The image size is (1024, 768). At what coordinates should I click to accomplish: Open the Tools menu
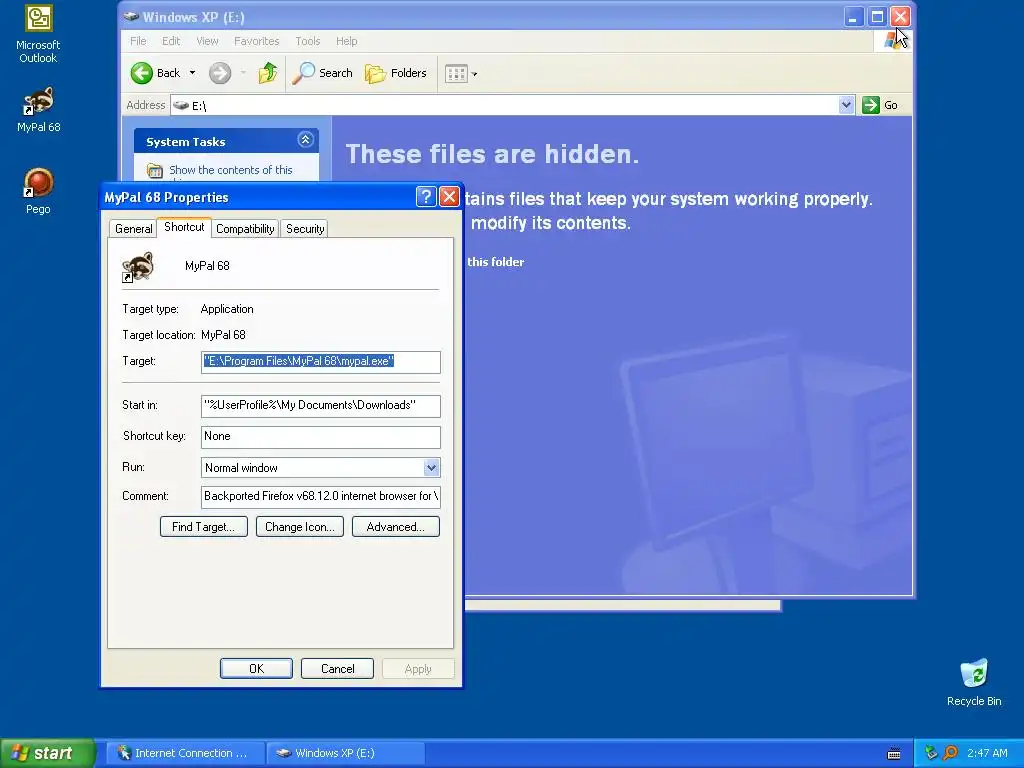coord(308,41)
